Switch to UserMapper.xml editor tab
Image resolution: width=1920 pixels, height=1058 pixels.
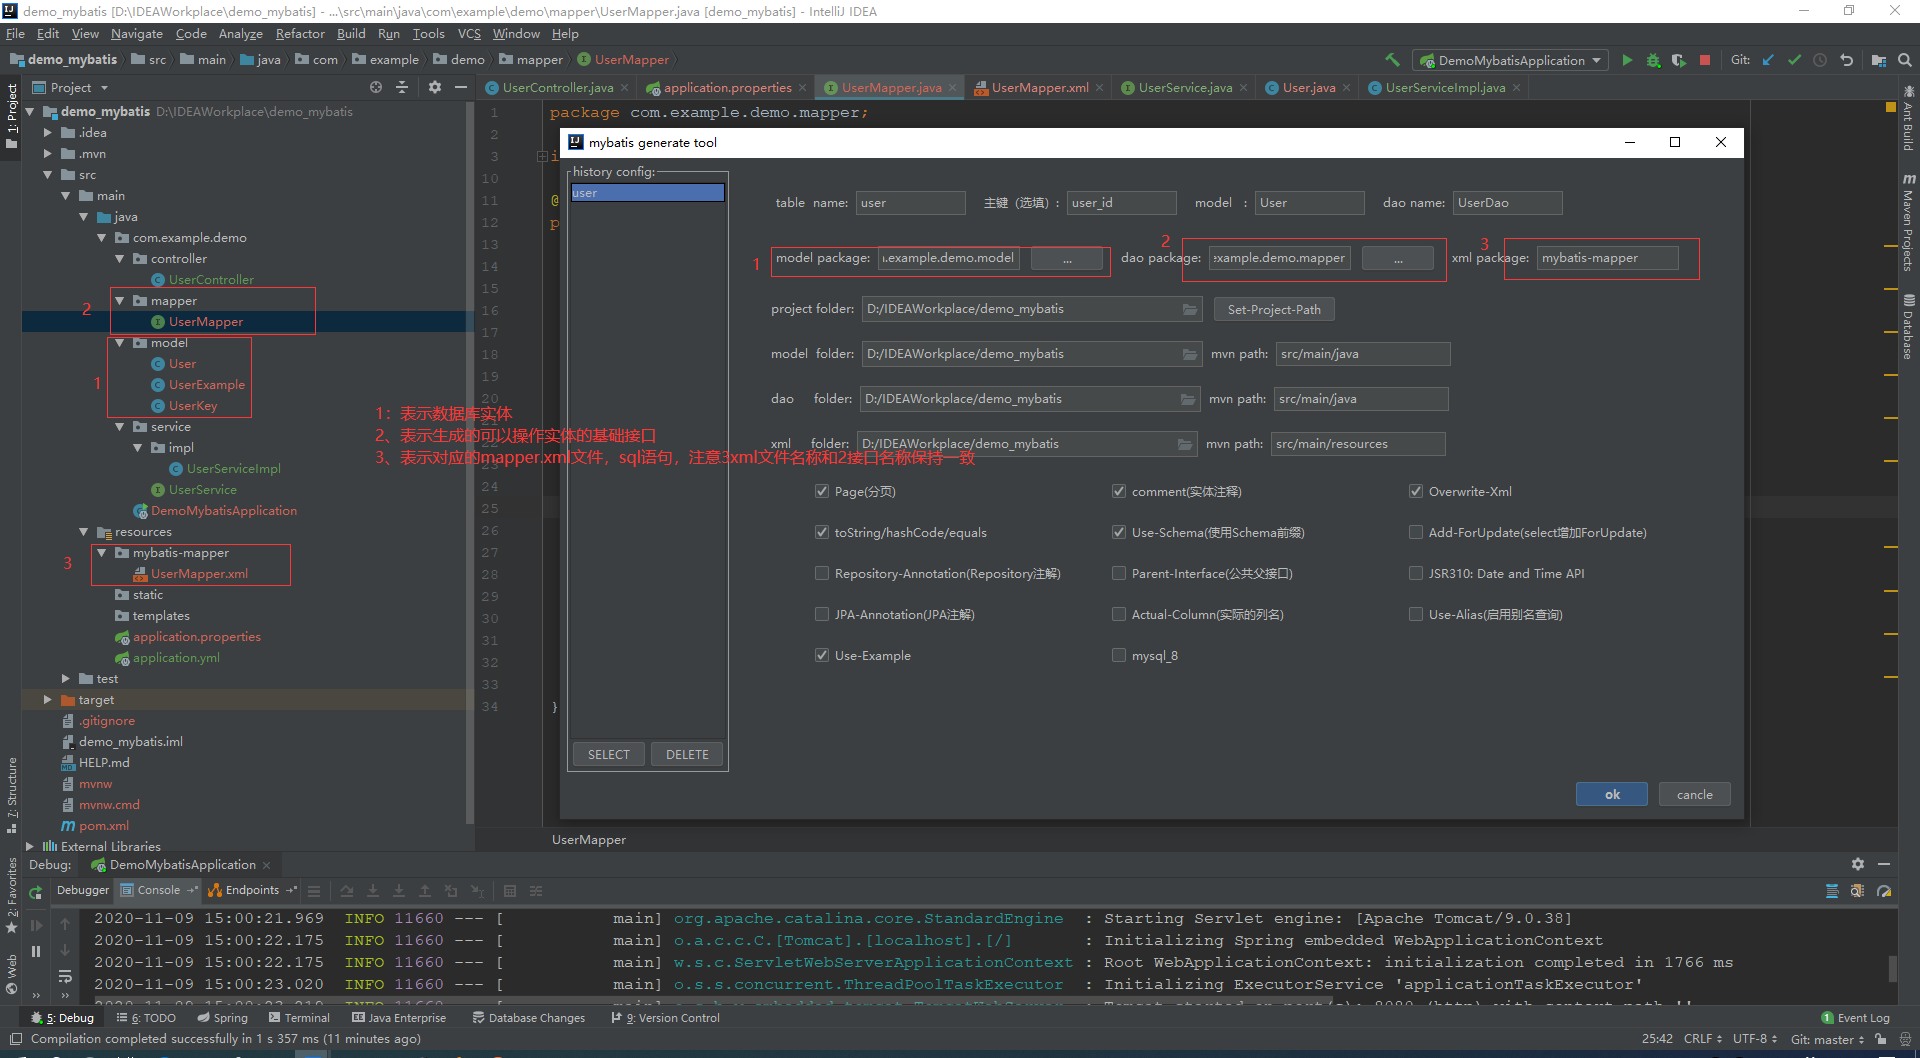point(1039,87)
